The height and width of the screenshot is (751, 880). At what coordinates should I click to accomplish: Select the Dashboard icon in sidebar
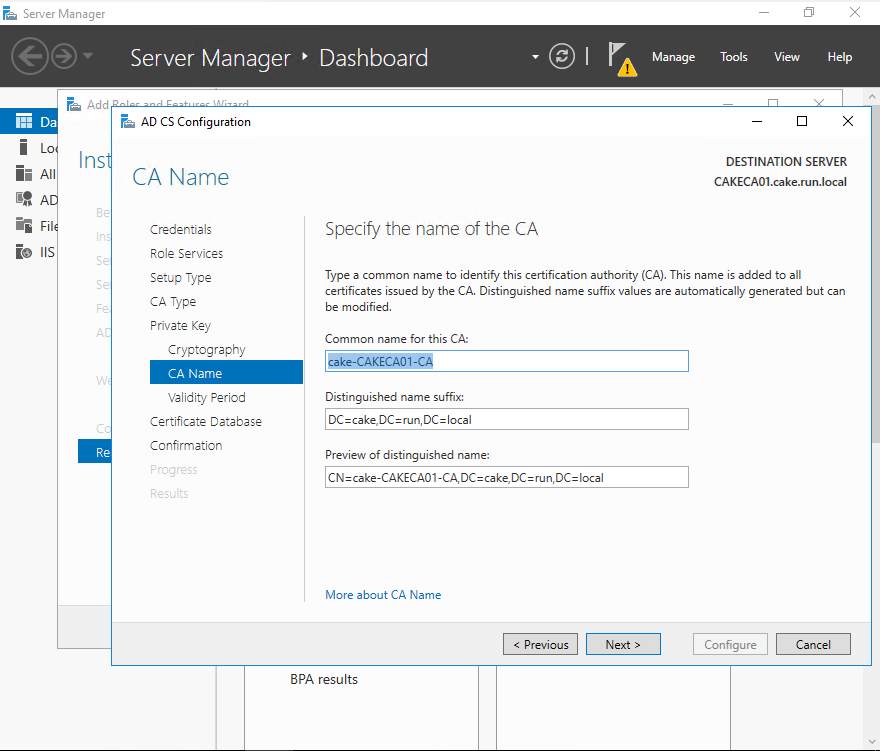point(24,121)
